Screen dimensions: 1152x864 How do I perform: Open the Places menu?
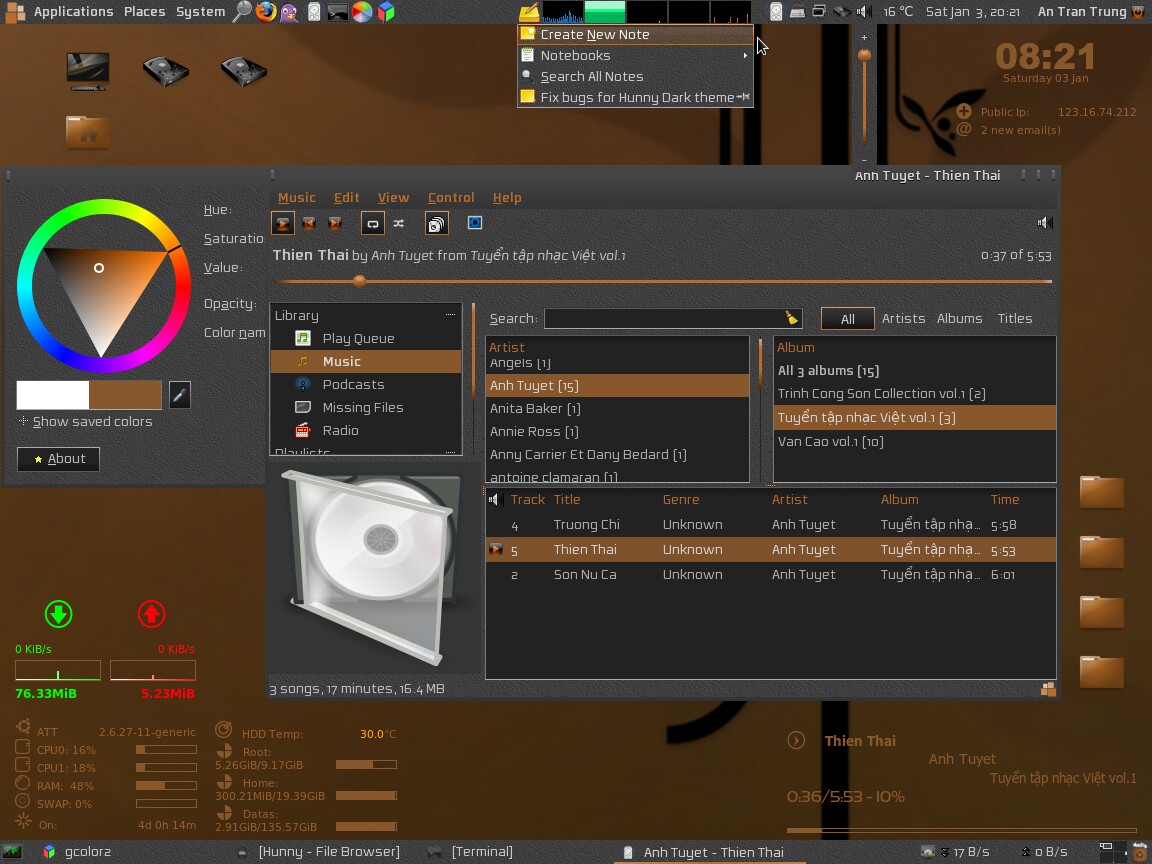[145, 12]
